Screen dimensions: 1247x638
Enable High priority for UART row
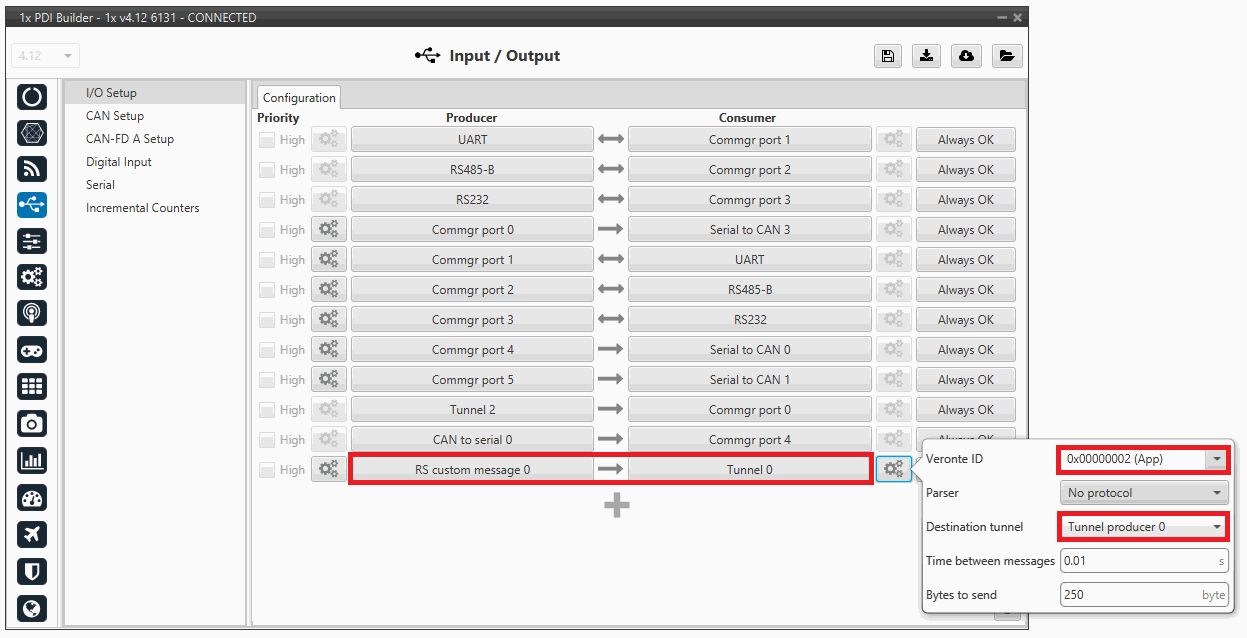[x=267, y=140]
